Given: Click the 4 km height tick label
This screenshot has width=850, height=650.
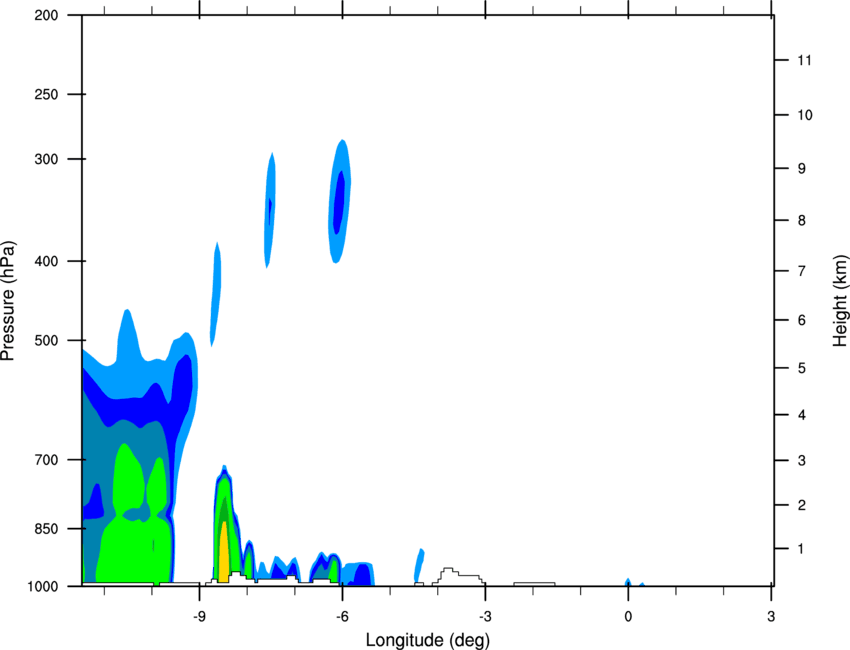Looking at the screenshot, I should pyautogui.click(x=801, y=415).
